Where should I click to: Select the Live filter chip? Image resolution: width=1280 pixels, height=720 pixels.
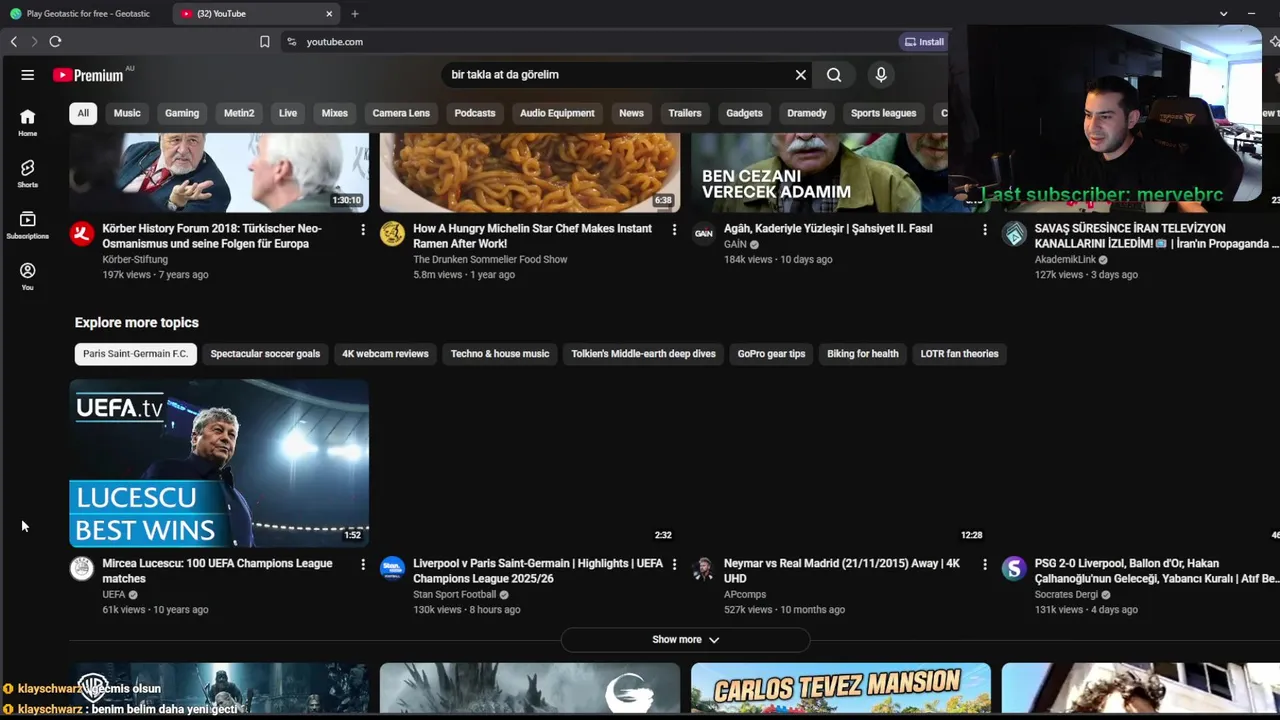288,113
